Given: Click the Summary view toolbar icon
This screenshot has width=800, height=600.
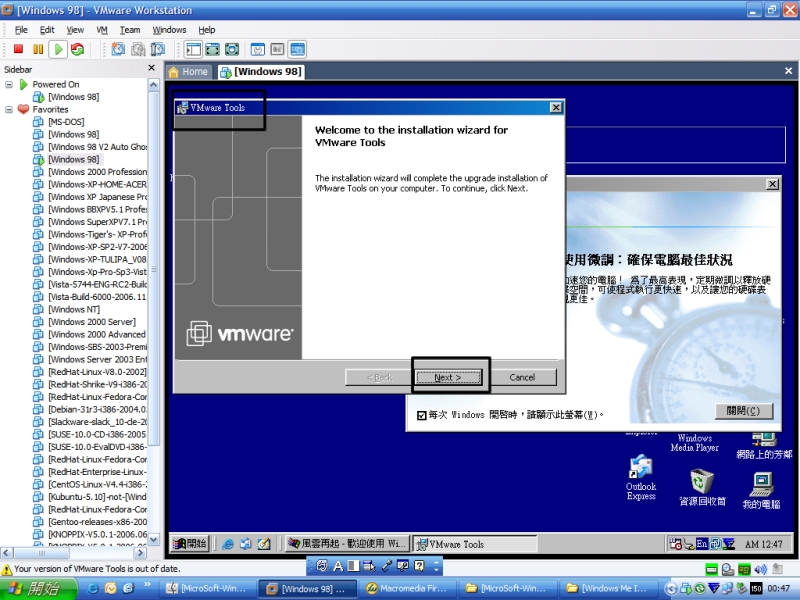Looking at the screenshot, I should [x=258, y=49].
